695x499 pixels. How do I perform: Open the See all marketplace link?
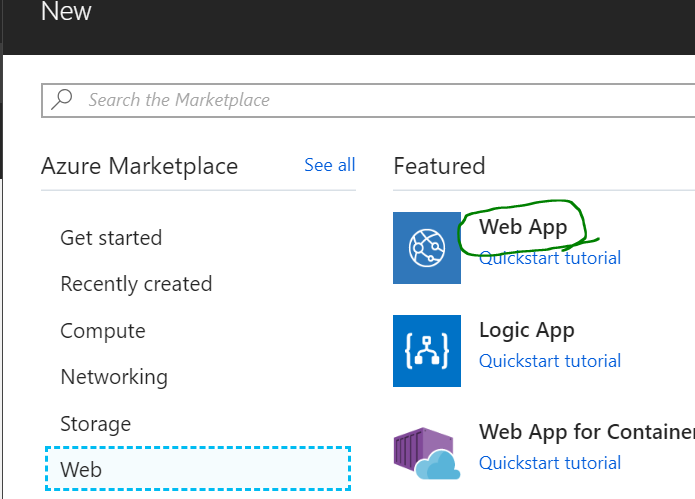329,165
